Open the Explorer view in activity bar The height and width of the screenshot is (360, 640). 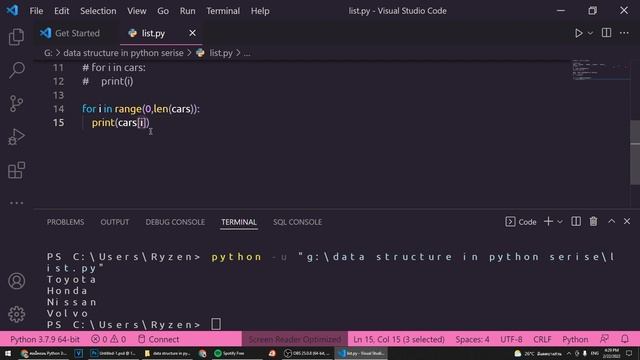(16, 37)
